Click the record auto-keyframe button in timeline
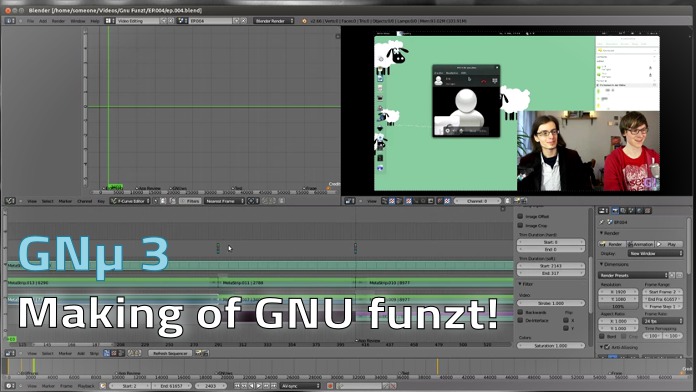Viewport: 696px width, 392px height. point(330,386)
